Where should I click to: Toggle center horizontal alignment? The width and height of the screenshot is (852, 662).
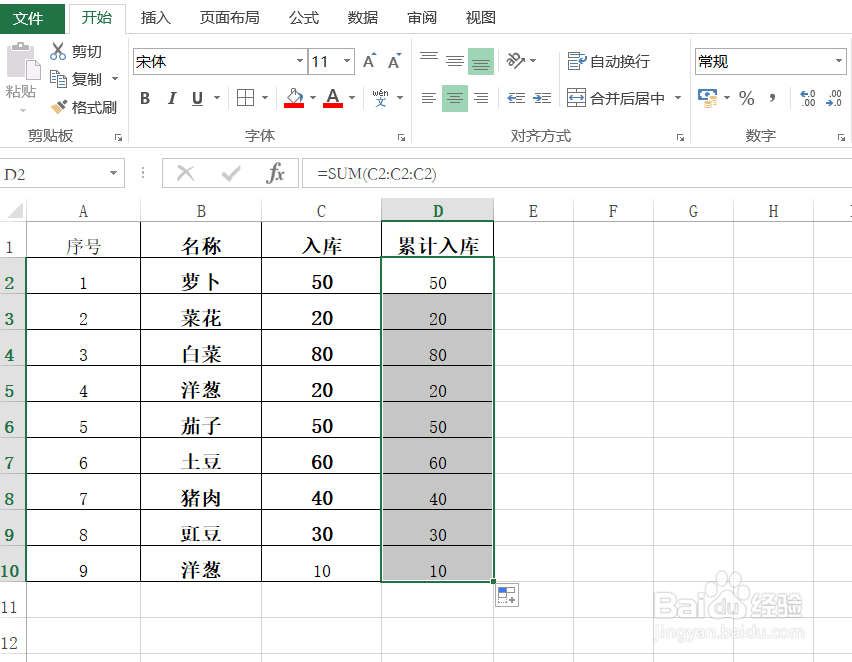tap(455, 98)
